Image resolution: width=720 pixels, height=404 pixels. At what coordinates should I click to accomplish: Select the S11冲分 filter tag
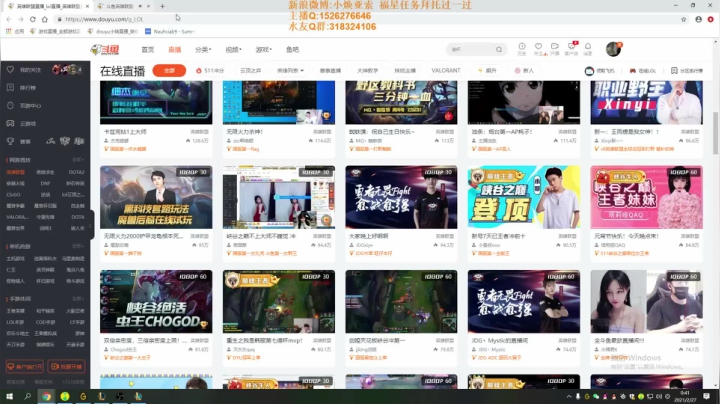click(210, 71)
